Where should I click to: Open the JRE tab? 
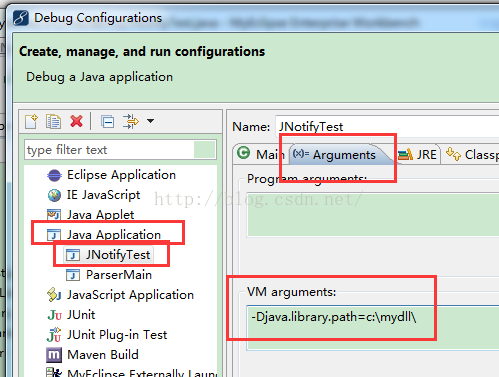[417, 154]
